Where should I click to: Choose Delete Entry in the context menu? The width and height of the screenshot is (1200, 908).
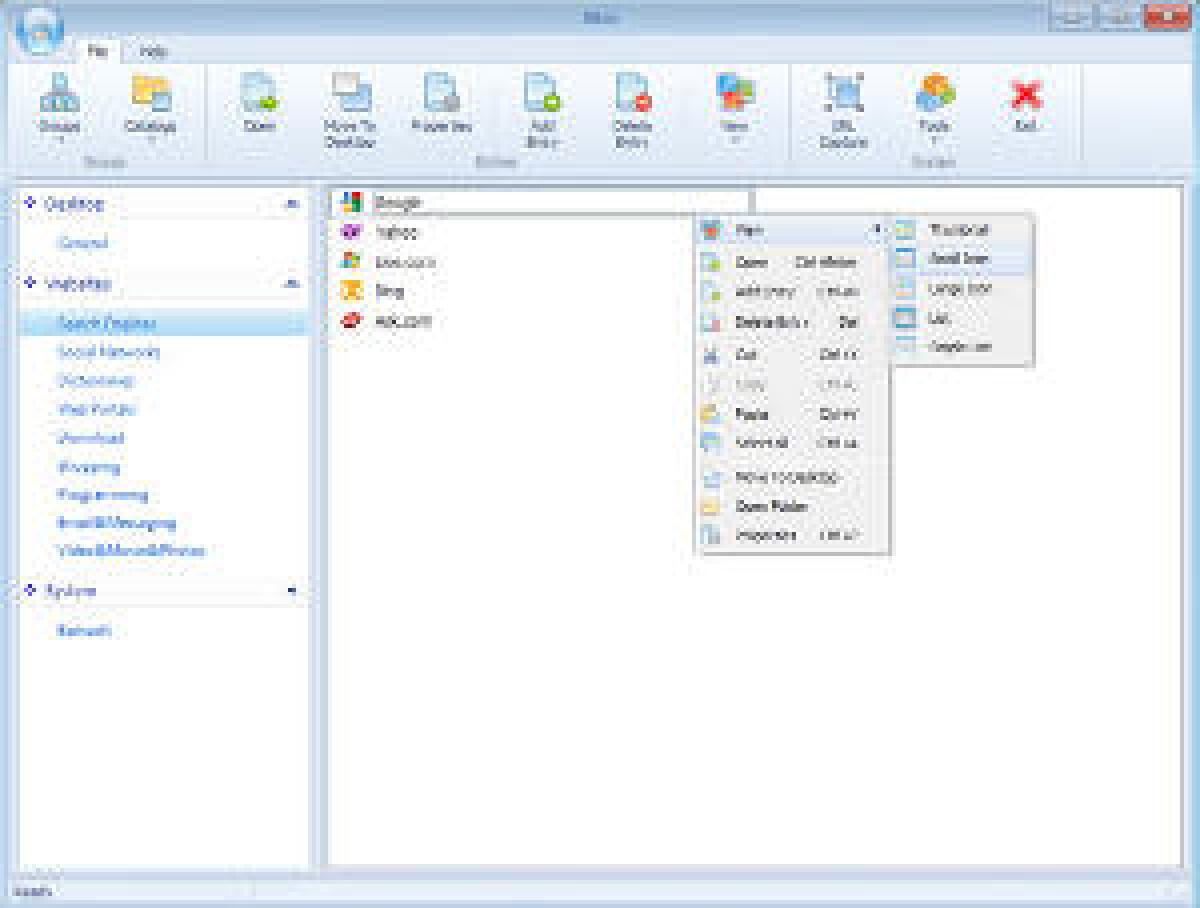point(792,323)
